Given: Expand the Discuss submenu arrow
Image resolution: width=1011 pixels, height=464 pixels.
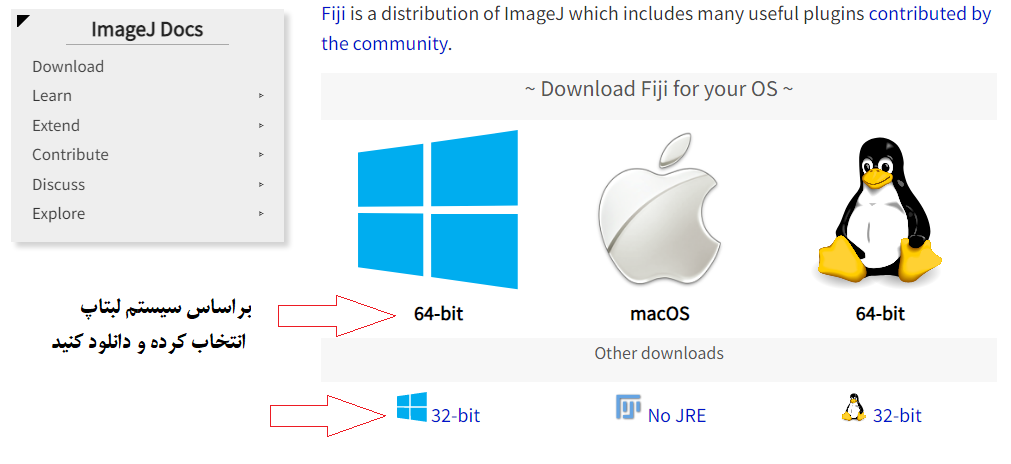Looking at the screenshot, I should [261, 184].
